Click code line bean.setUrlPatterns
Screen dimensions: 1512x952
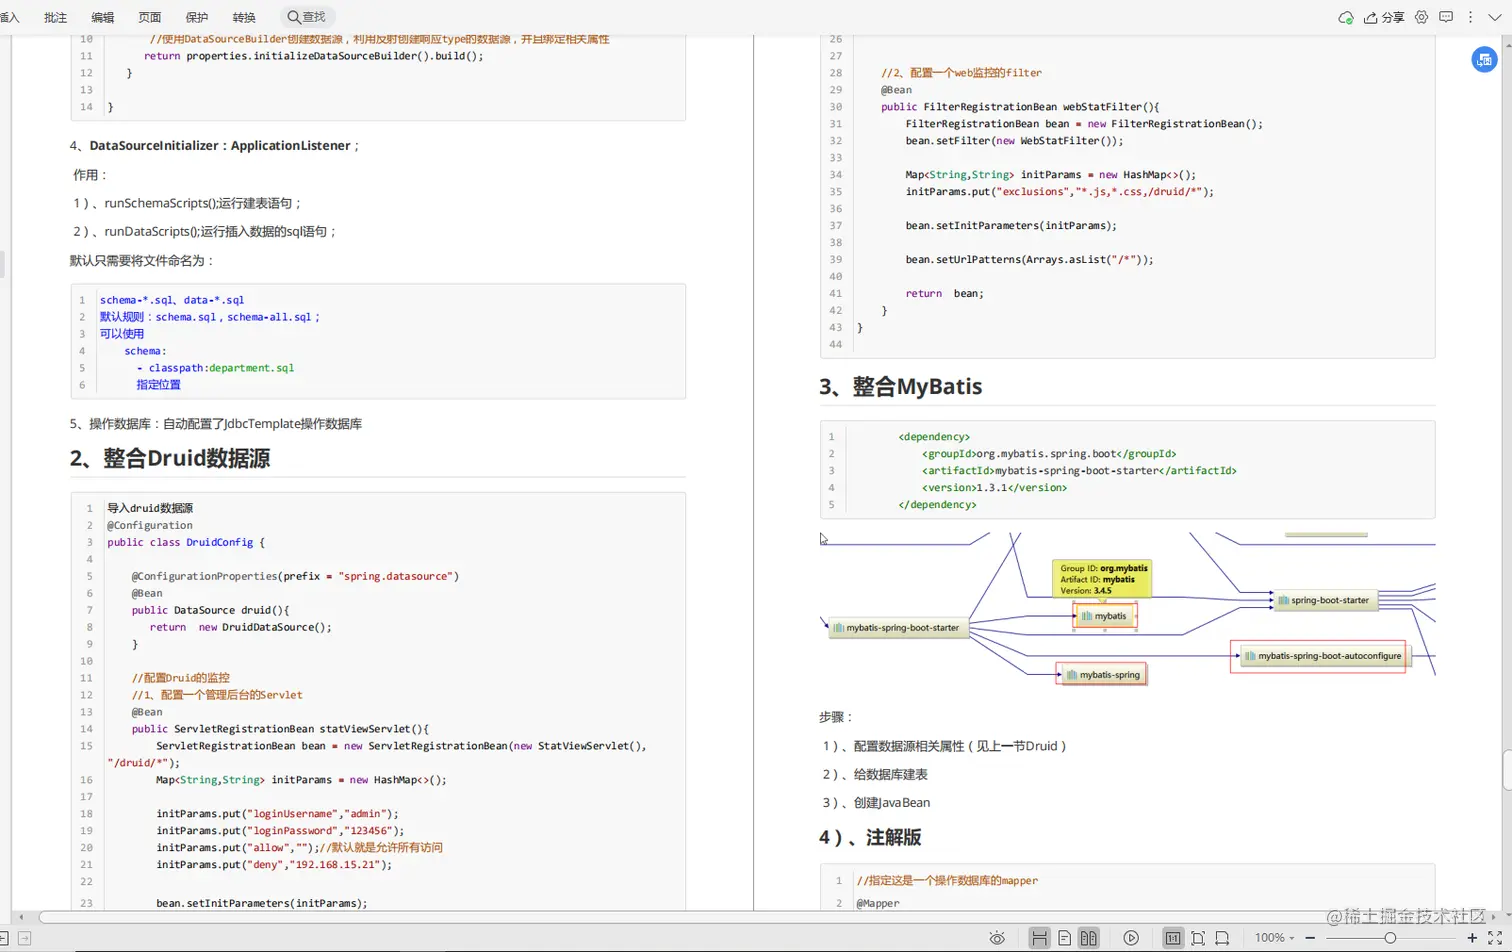pyautogui.click(x=1029, y=259)
